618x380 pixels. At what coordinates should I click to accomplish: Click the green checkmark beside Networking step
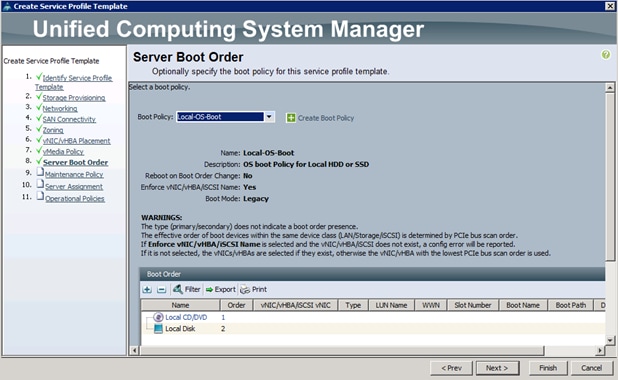[39, 107]
